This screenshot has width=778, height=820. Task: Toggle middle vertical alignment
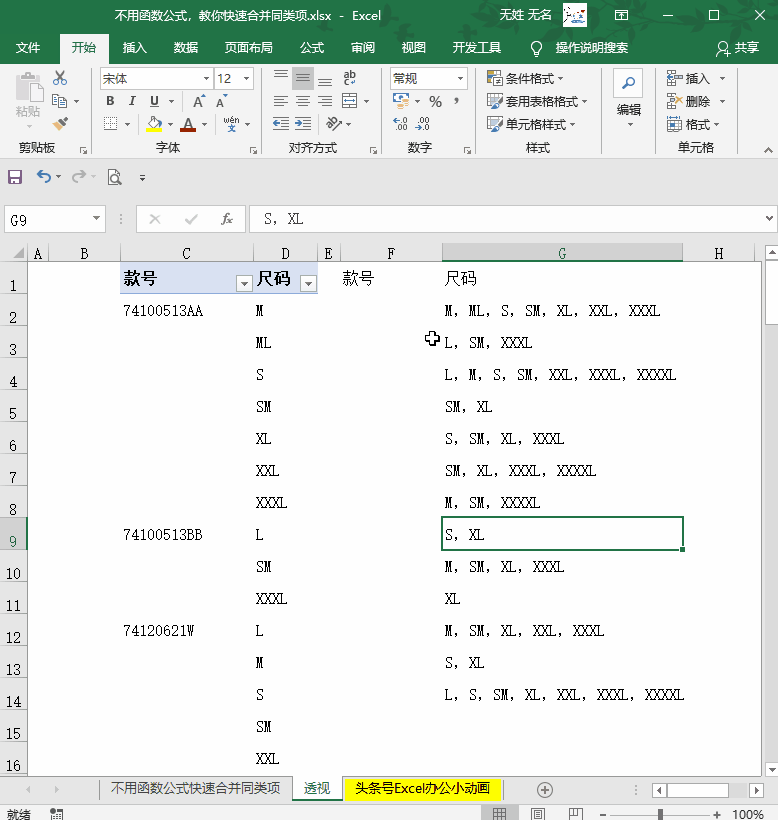click(303, 78)
